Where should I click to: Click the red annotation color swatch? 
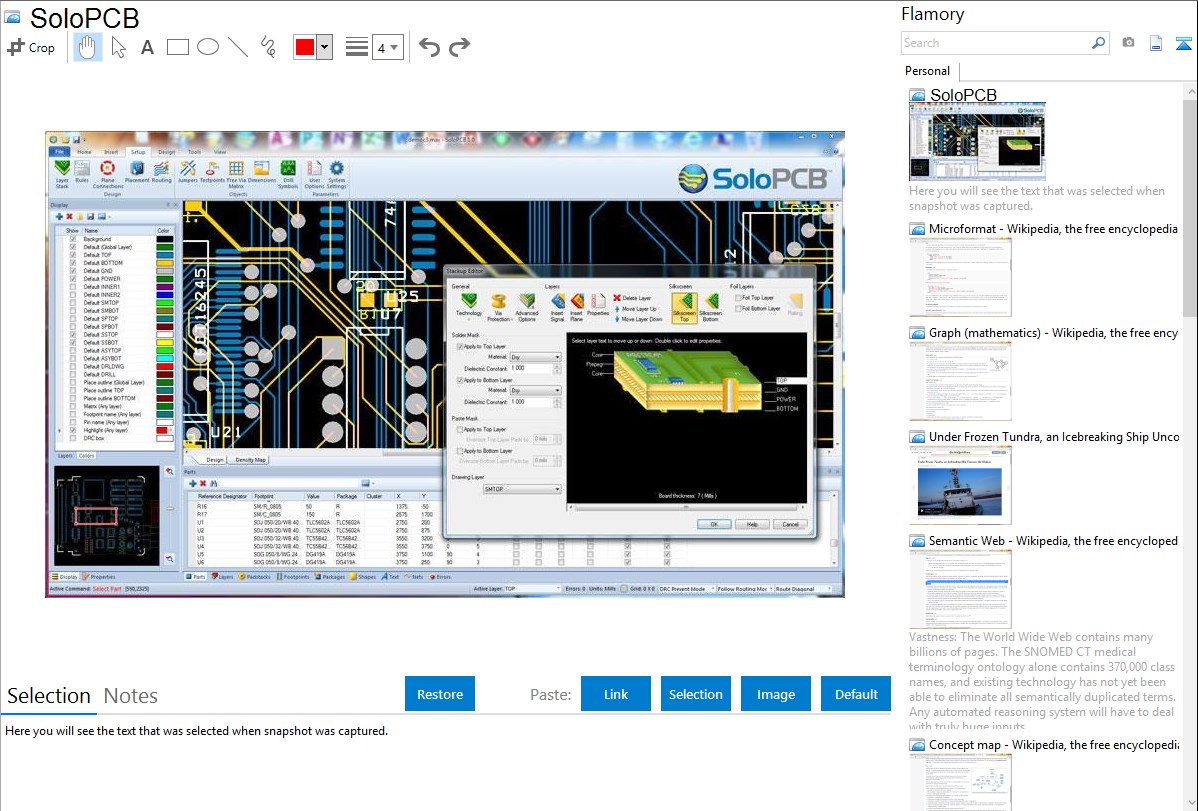point(305,47)
